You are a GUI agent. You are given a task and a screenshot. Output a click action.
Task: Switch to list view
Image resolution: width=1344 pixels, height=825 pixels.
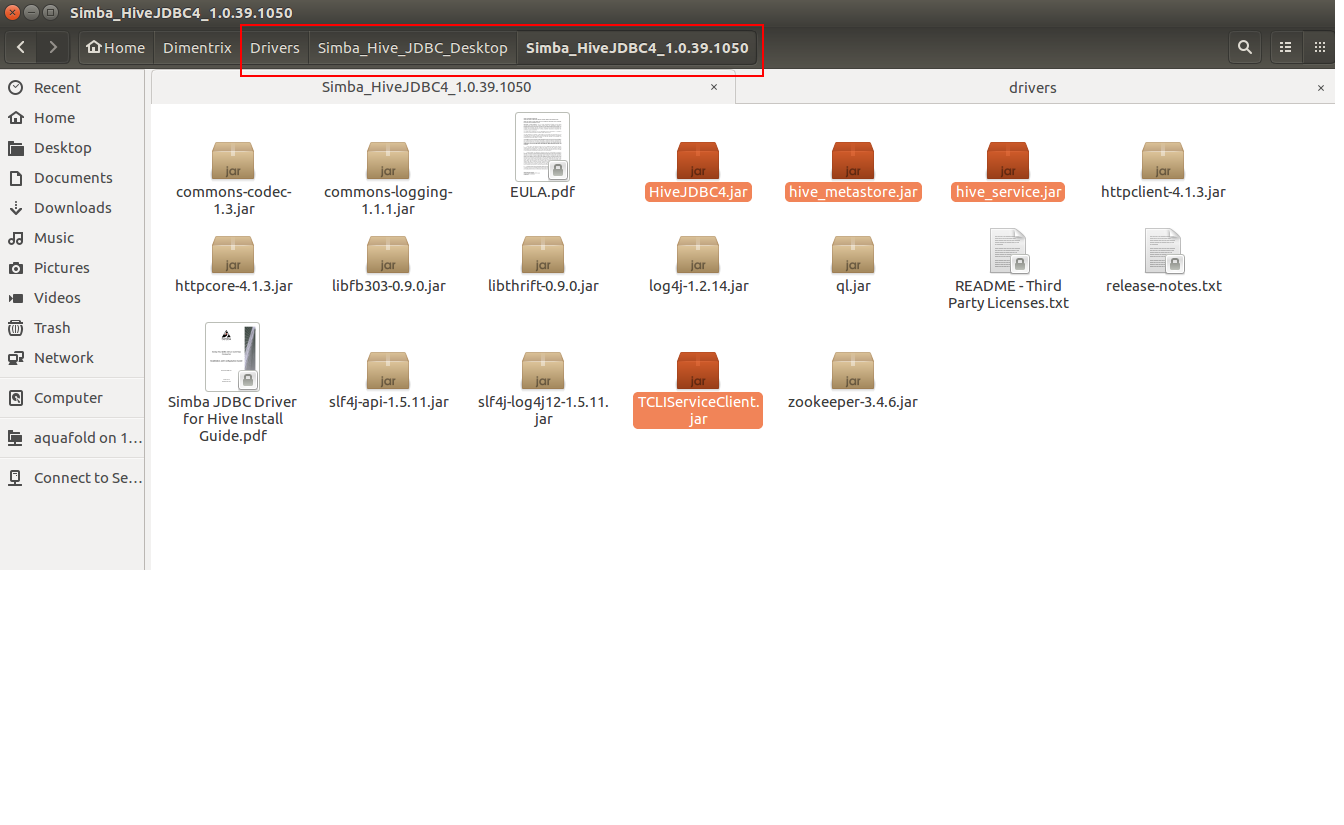click(1286, 47)
